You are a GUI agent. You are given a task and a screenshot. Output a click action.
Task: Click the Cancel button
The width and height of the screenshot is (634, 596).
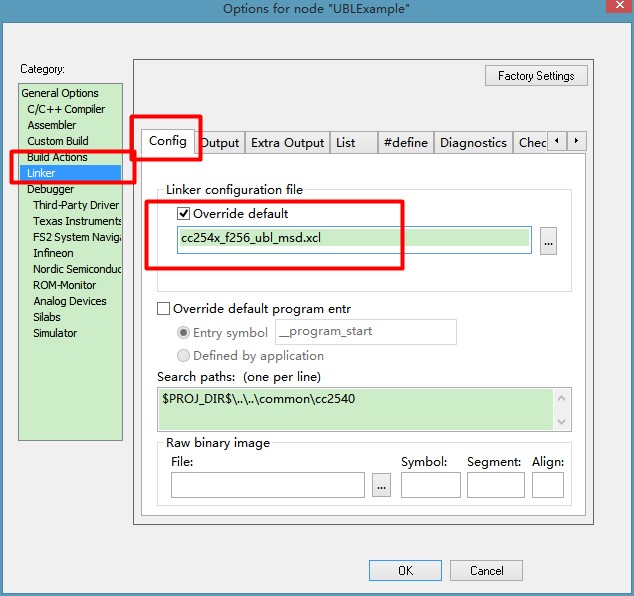click(x=486, y=570)
